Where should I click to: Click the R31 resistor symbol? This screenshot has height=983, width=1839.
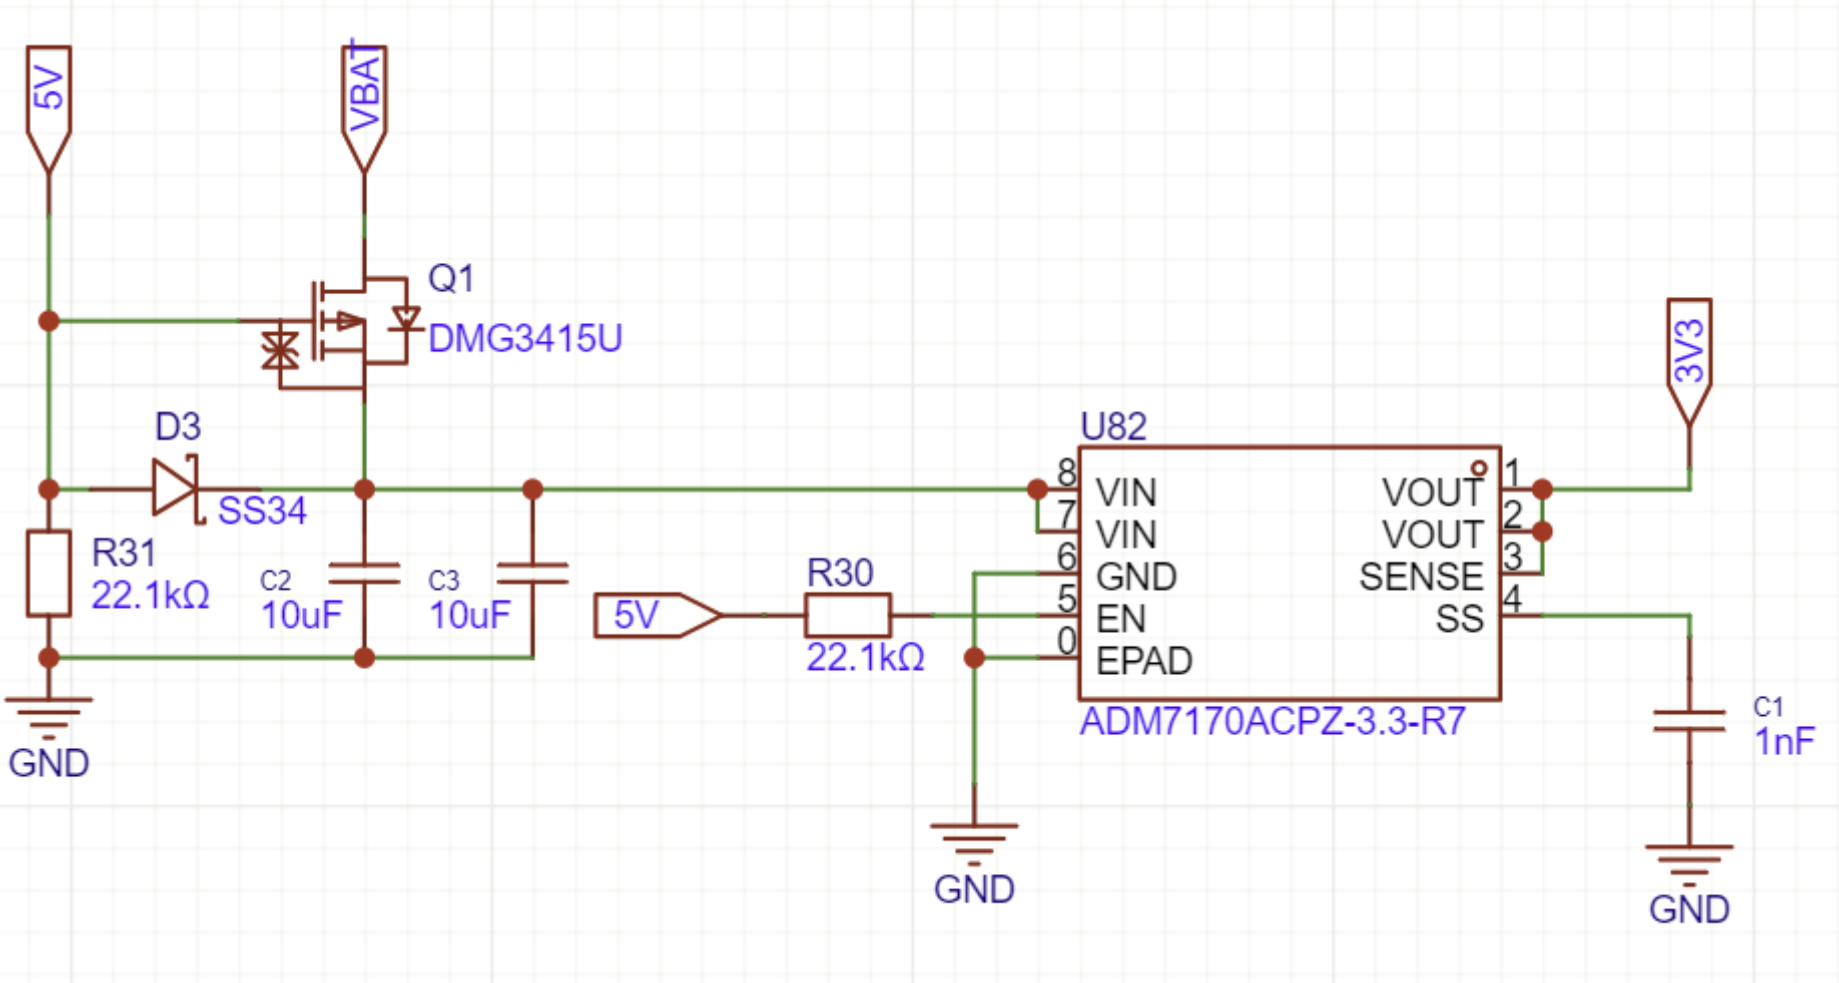48,574
